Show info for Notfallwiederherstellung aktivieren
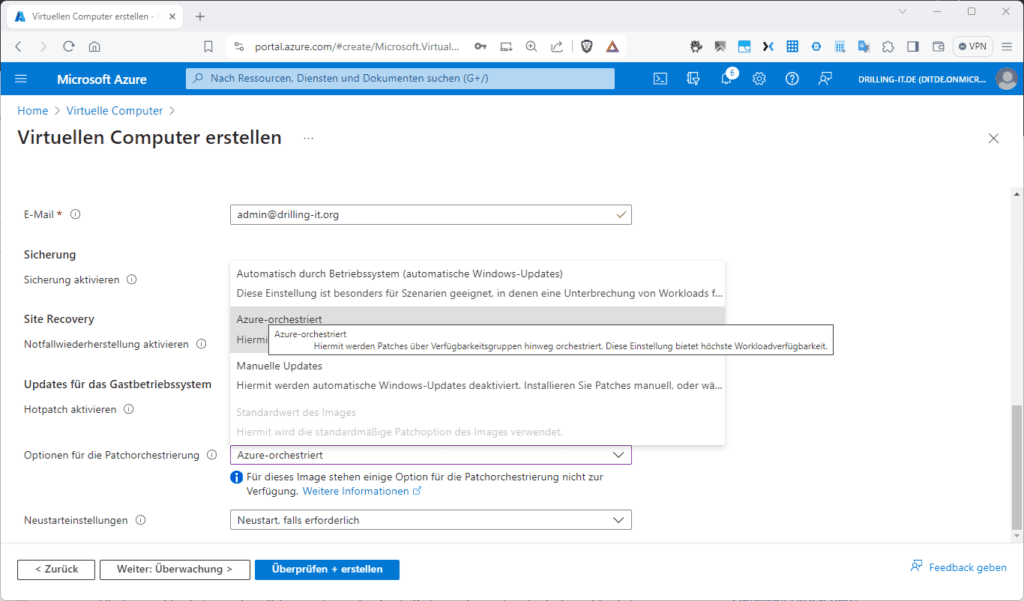The width and height of the screenshot is (1024, 601). coord(201,344)
